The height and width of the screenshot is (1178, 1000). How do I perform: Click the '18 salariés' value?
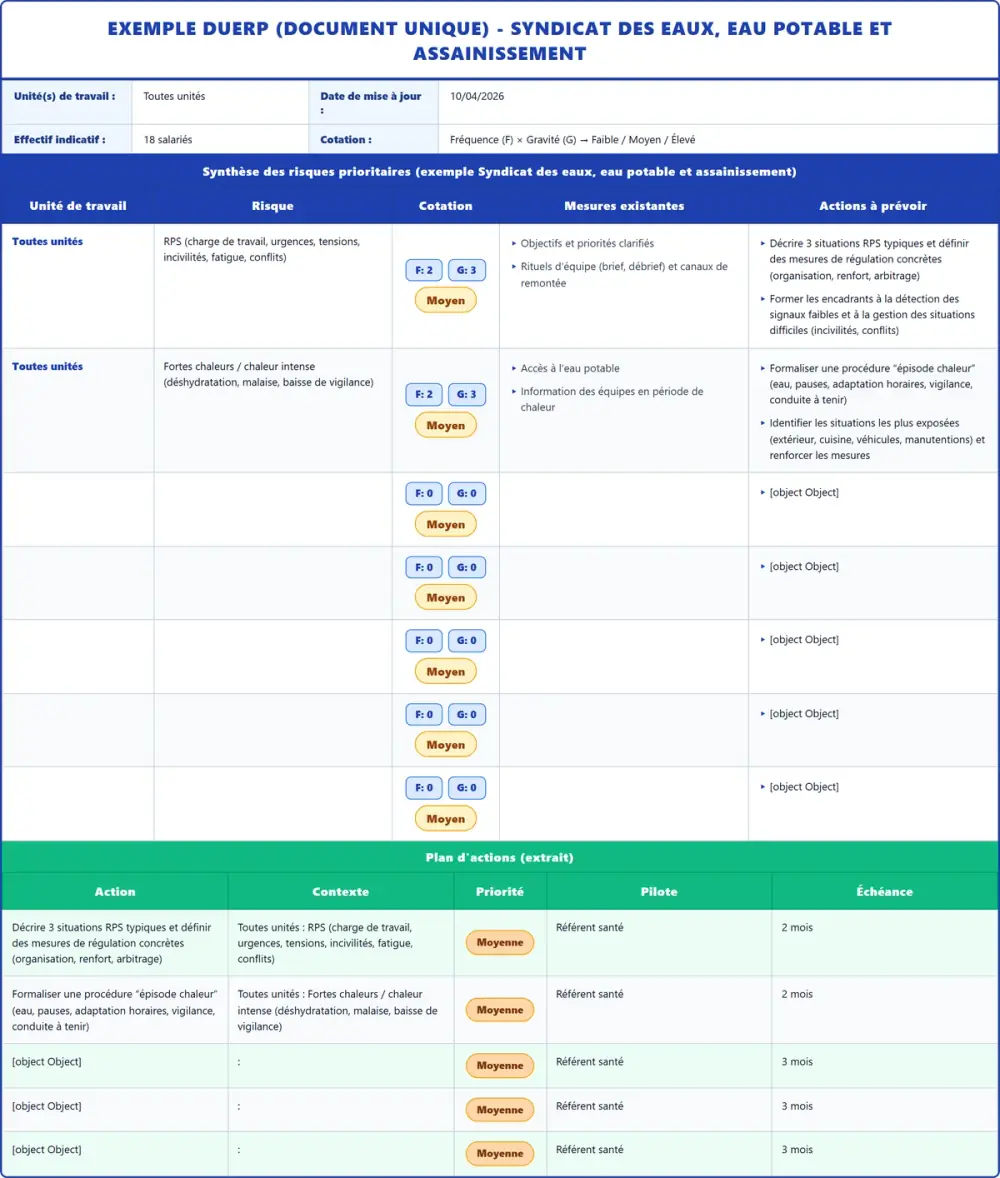pos(168,140)
